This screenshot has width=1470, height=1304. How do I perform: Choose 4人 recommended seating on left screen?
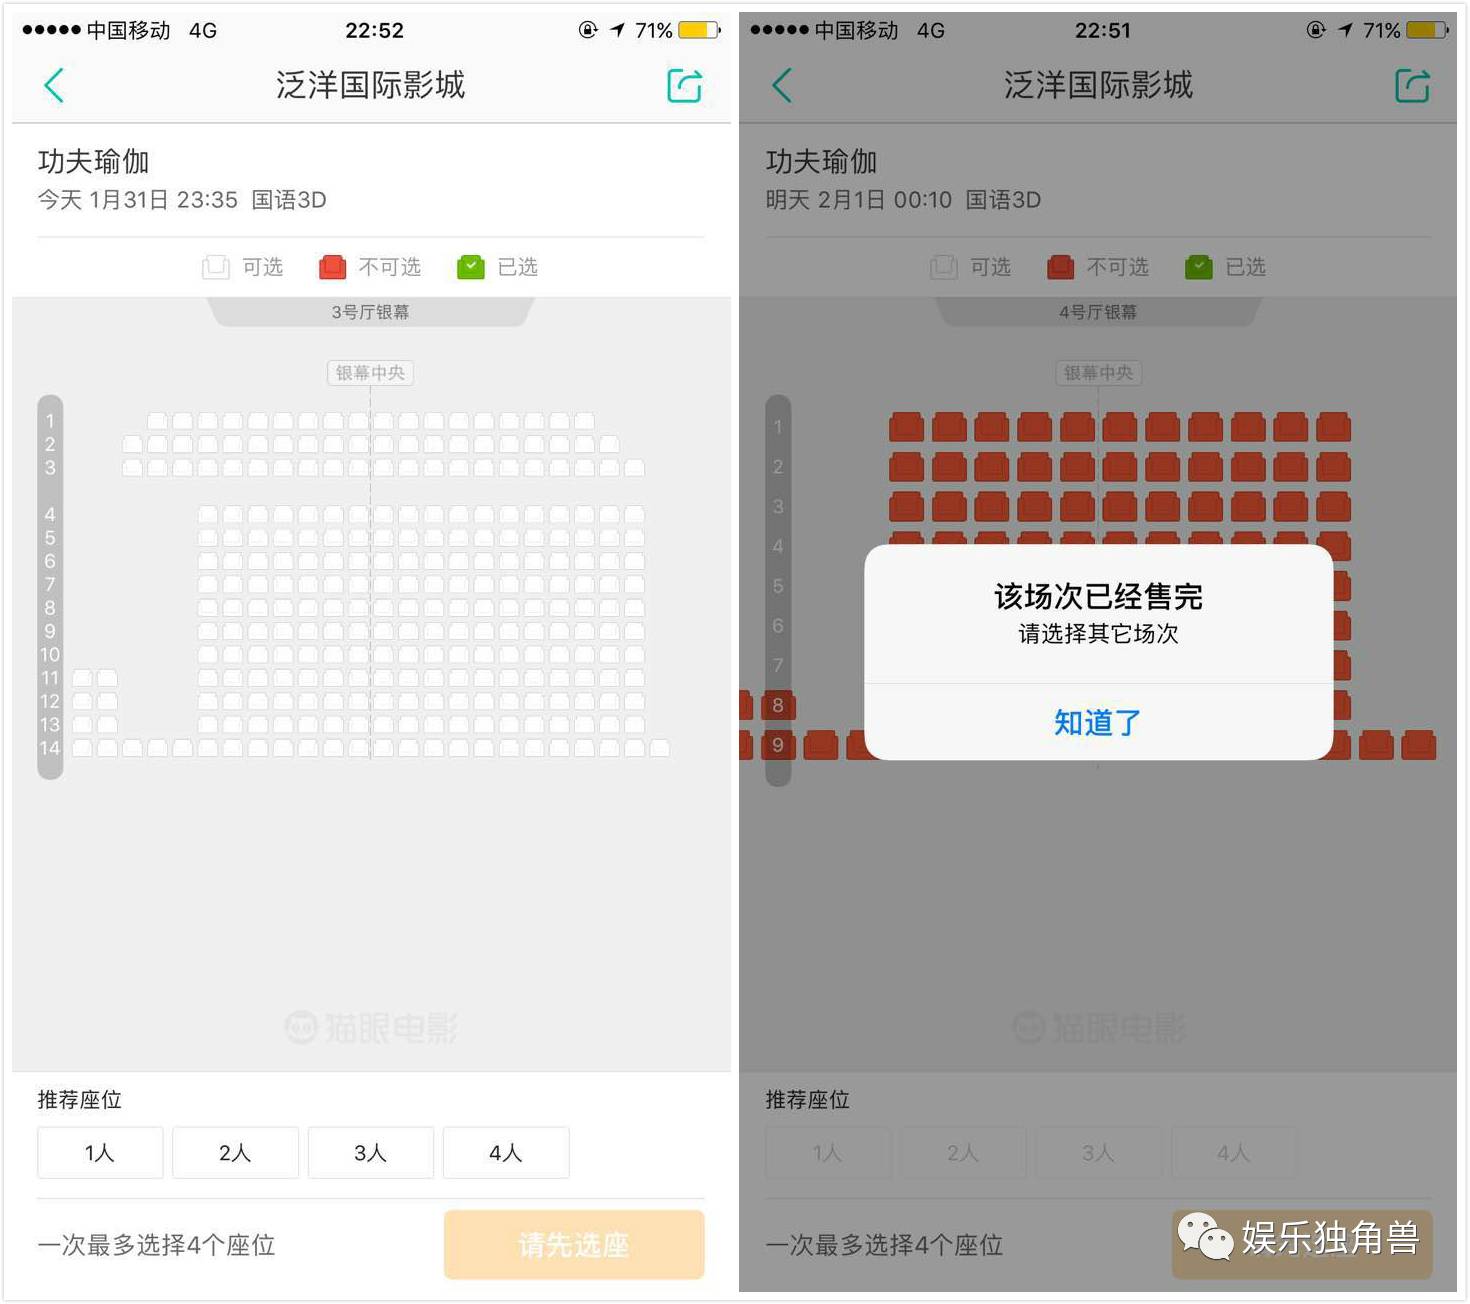[x=506, y=1153]
